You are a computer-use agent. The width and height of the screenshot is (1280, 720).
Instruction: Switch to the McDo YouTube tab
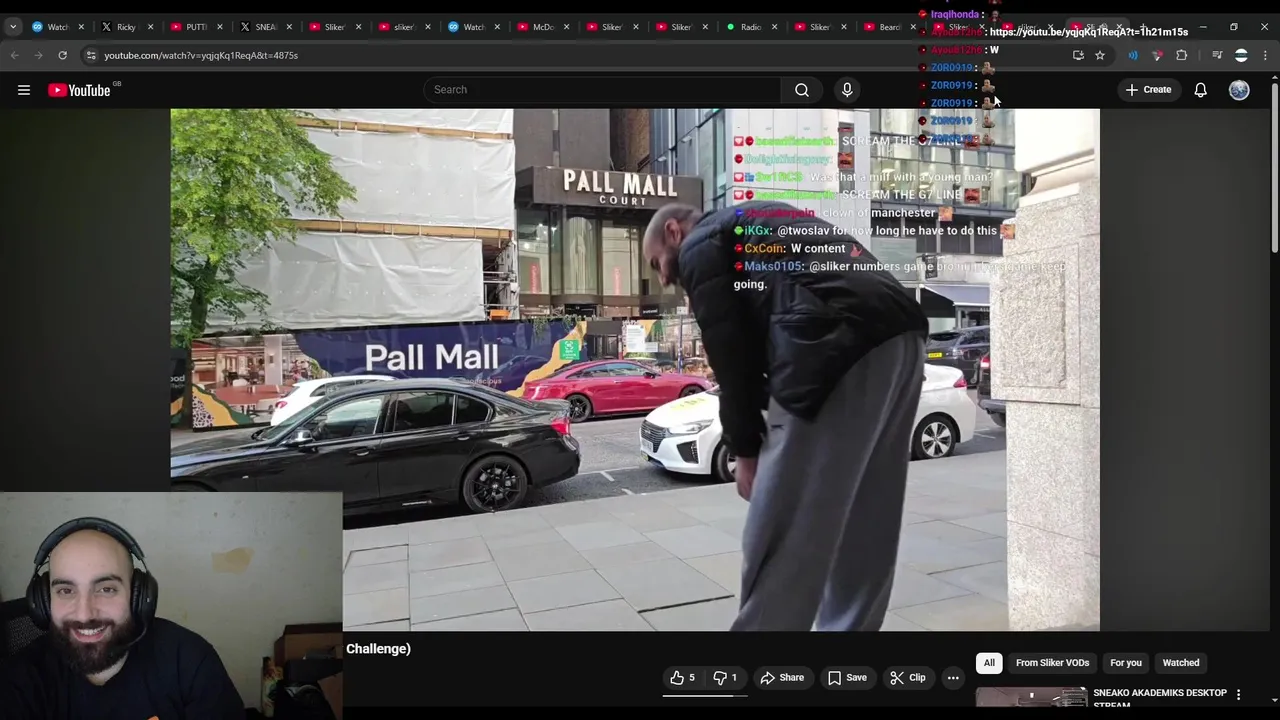(x=543, y=27)
